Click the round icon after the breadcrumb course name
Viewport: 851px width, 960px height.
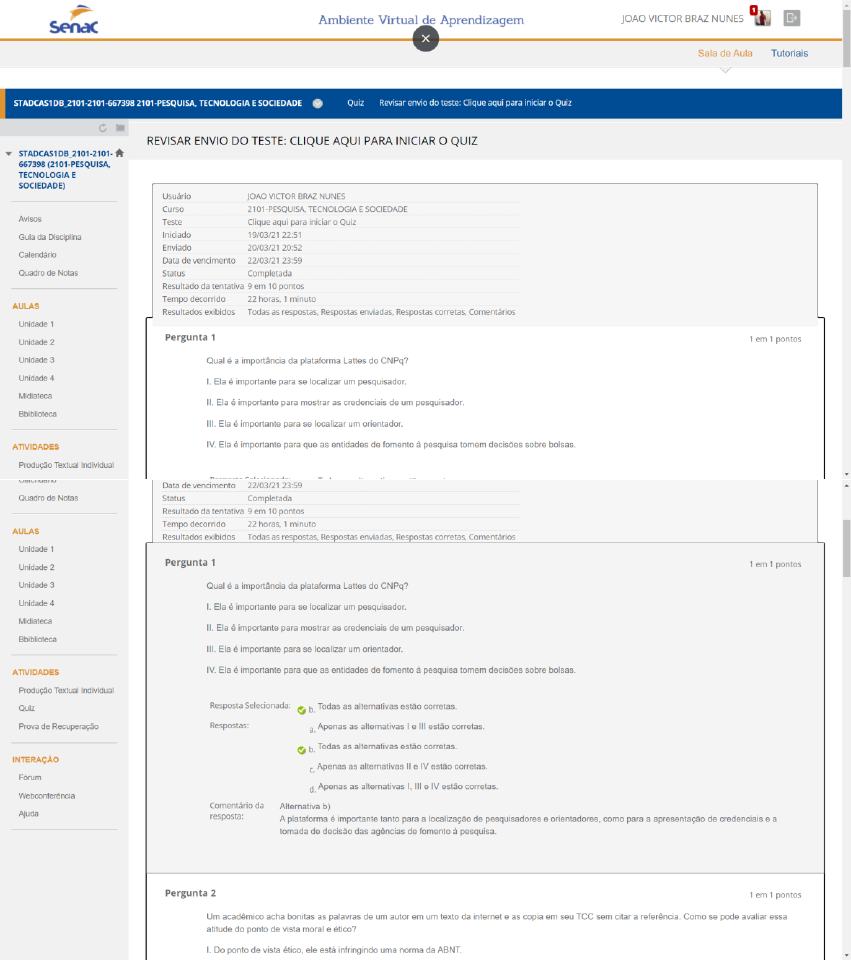(x=317, y=103)
